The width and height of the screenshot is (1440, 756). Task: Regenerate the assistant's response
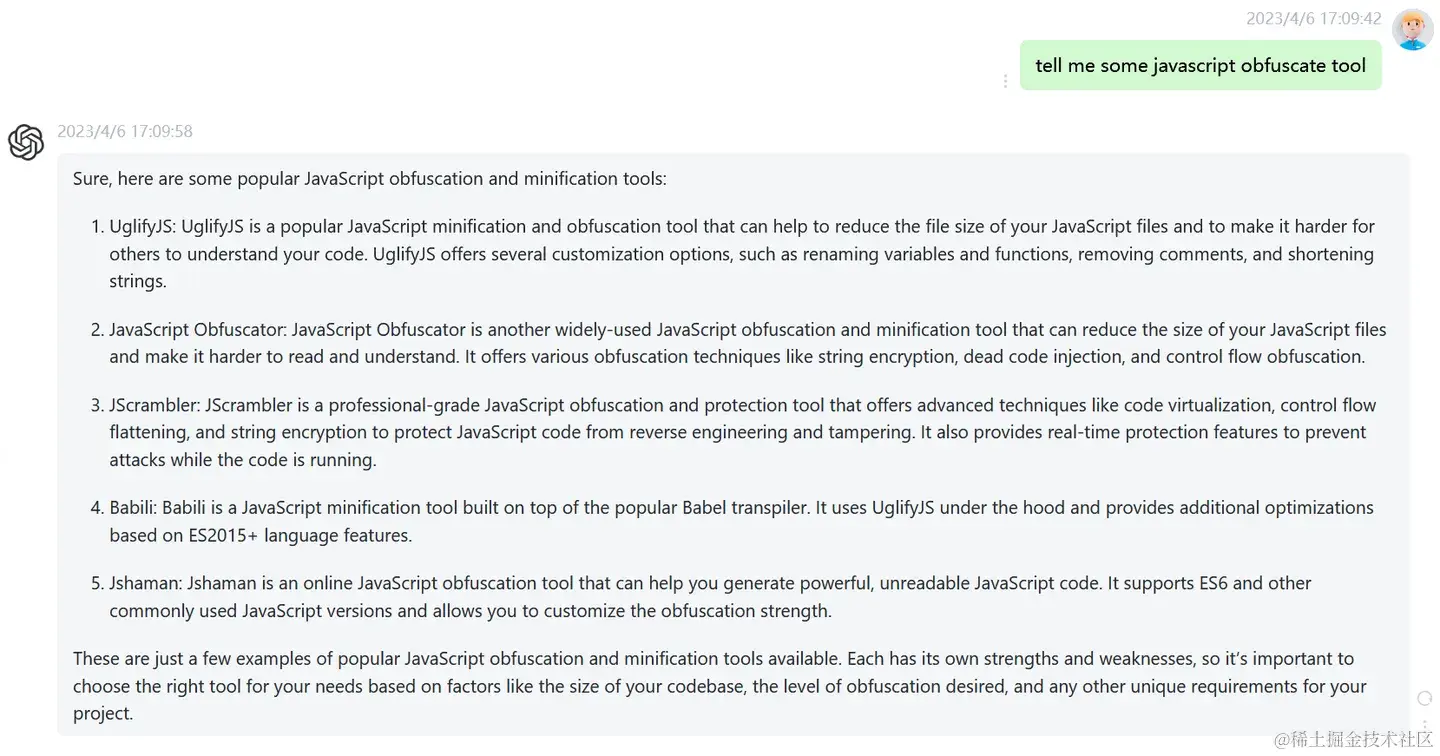click(1425, 698)
